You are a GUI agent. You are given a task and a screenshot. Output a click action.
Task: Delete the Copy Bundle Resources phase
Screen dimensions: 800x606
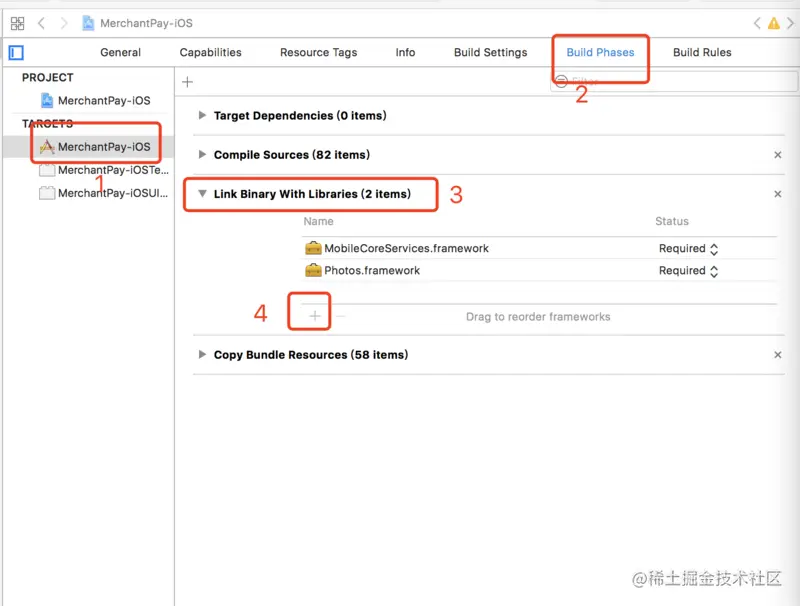pyautogui.click(x=778, y=355)
